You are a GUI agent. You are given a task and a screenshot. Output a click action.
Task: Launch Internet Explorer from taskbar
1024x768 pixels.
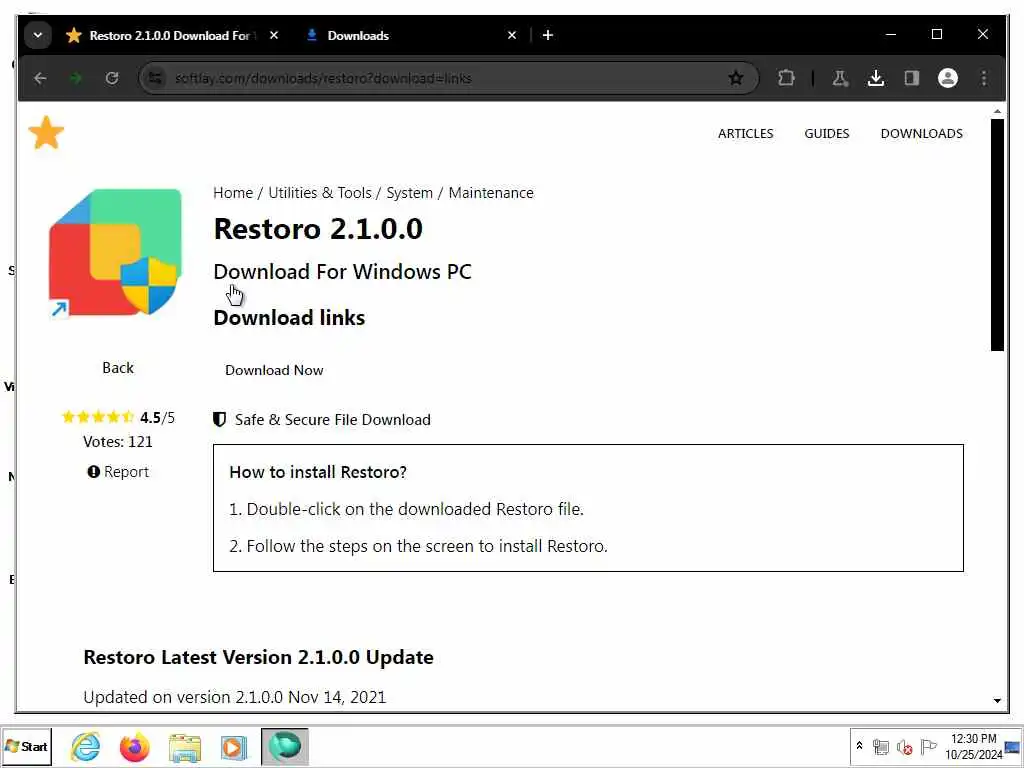tap(86, 746)
